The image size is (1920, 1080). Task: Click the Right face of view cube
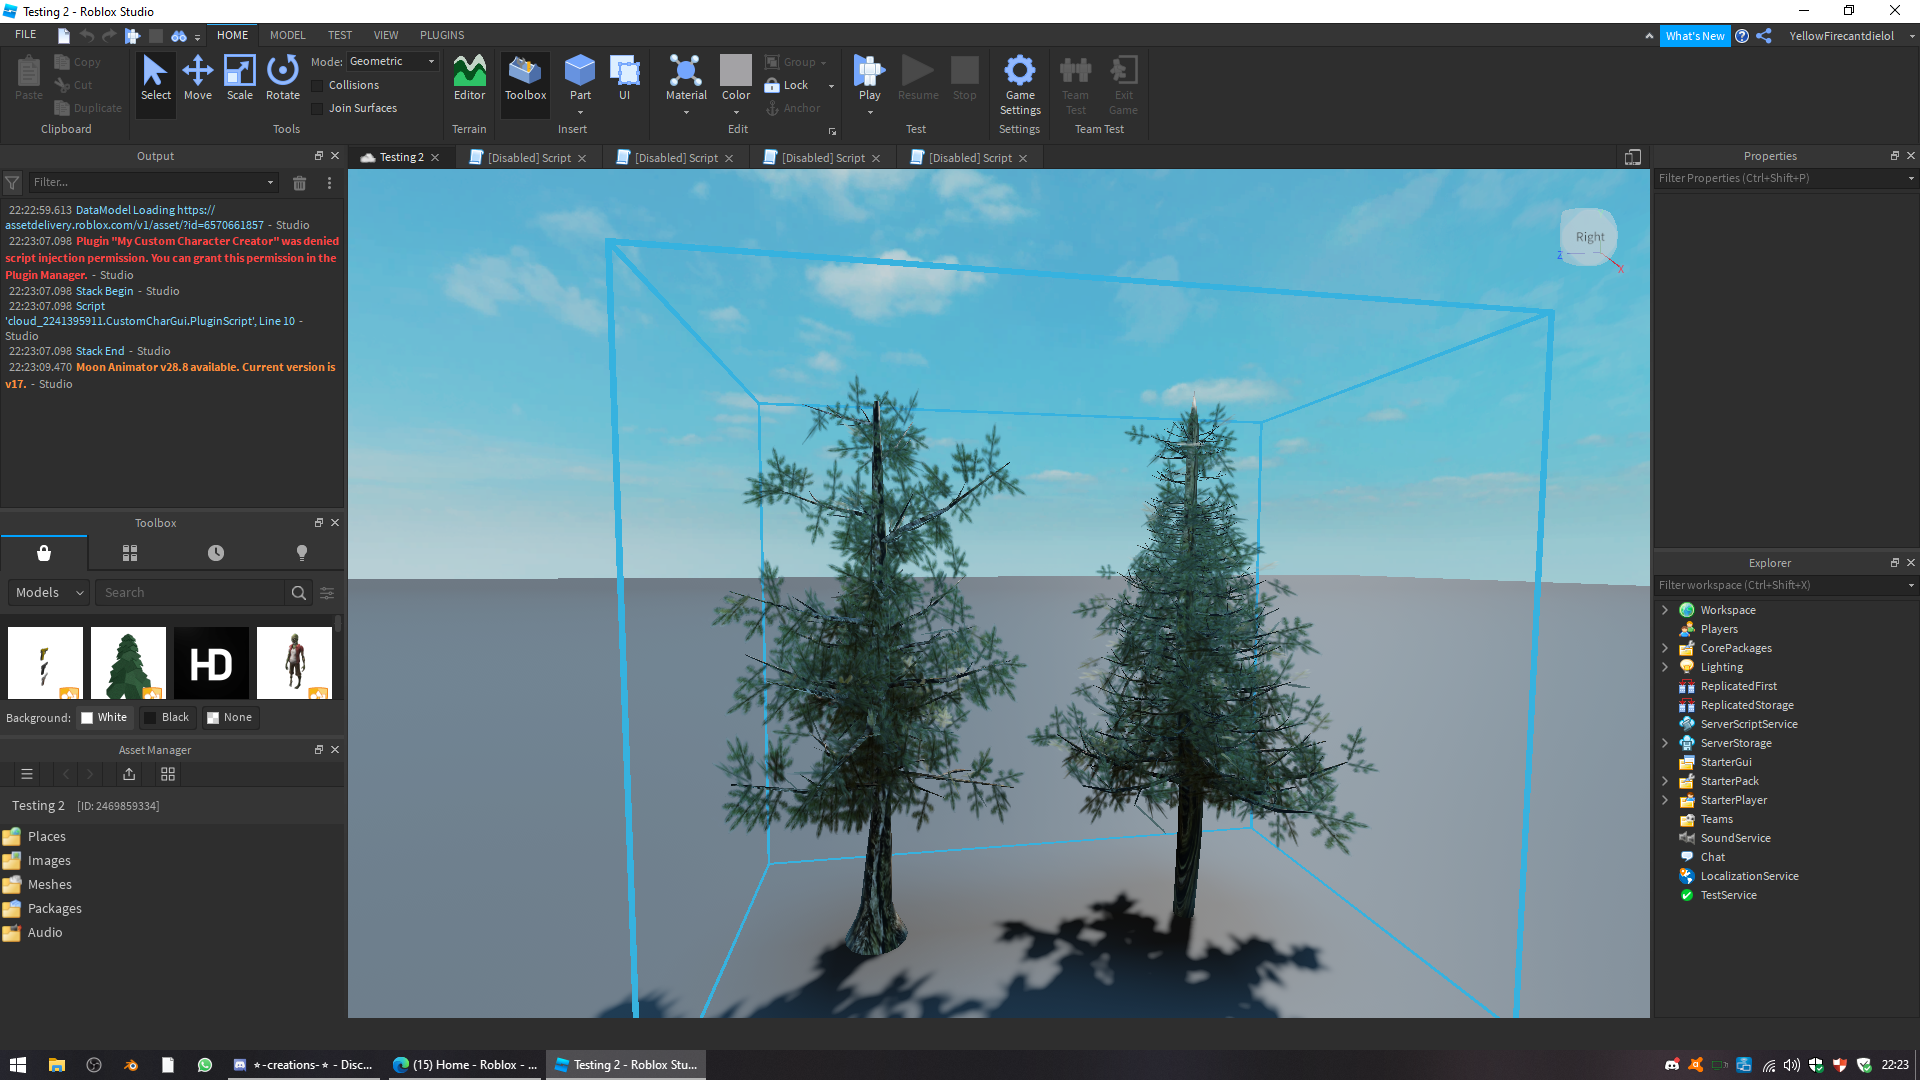[1589, 237]
